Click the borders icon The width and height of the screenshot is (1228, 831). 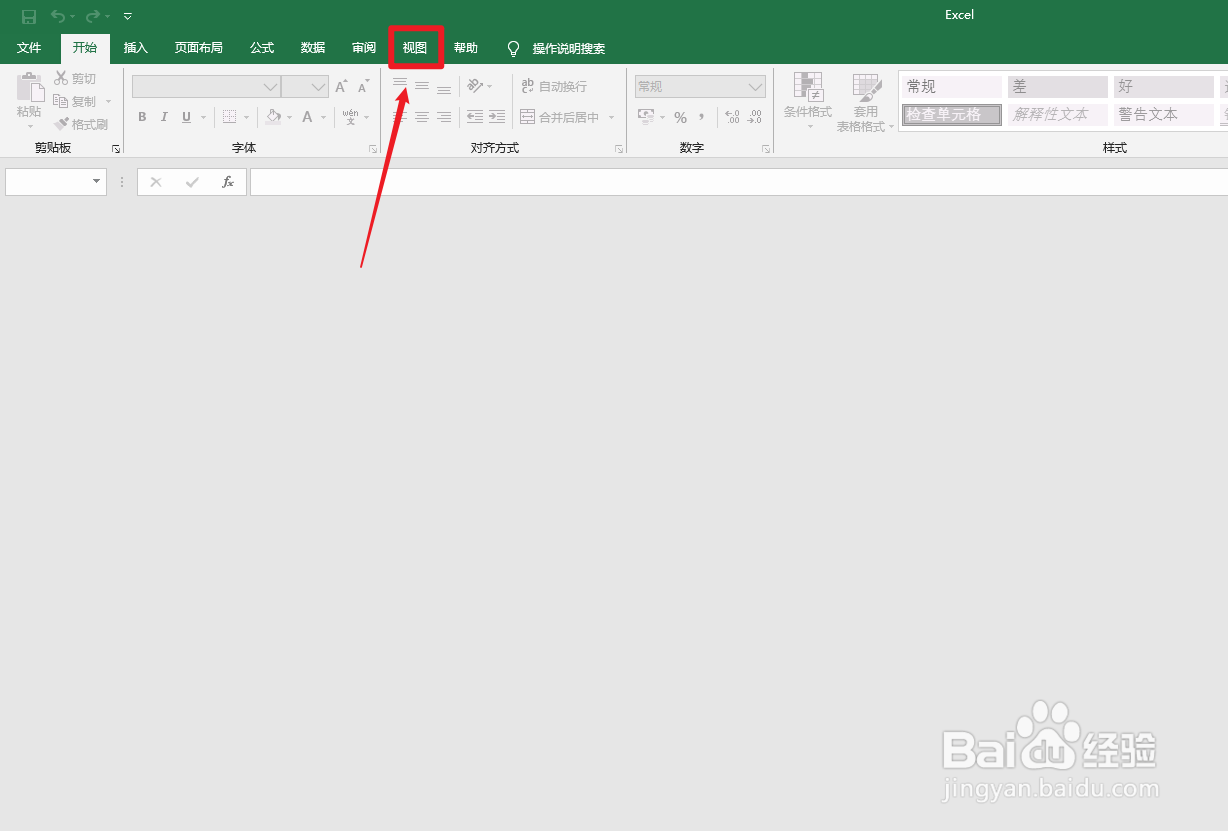pos(229,117)
